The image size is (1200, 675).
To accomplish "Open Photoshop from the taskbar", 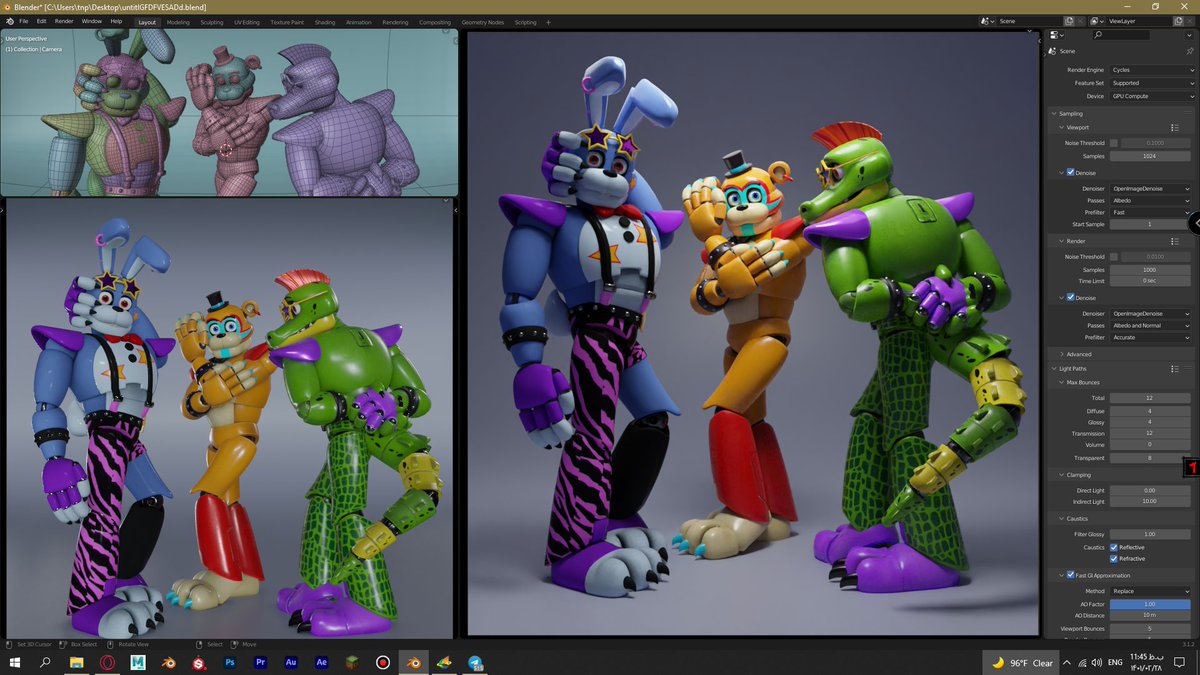I will [230, 662].
